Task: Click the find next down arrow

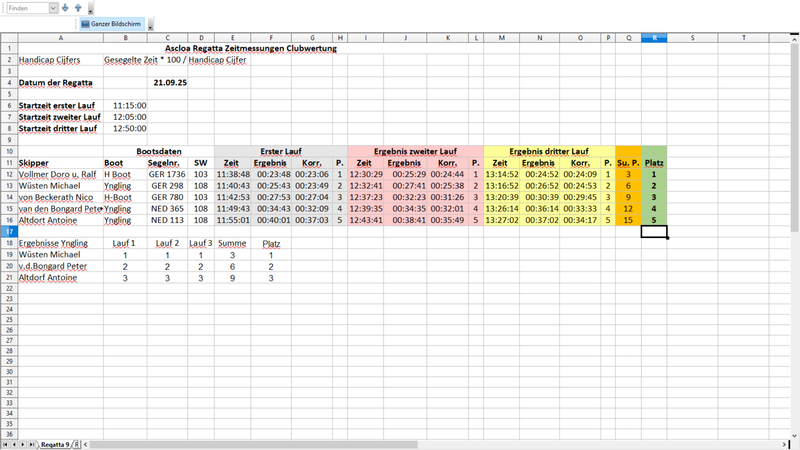Action: [x=65, y=7]
